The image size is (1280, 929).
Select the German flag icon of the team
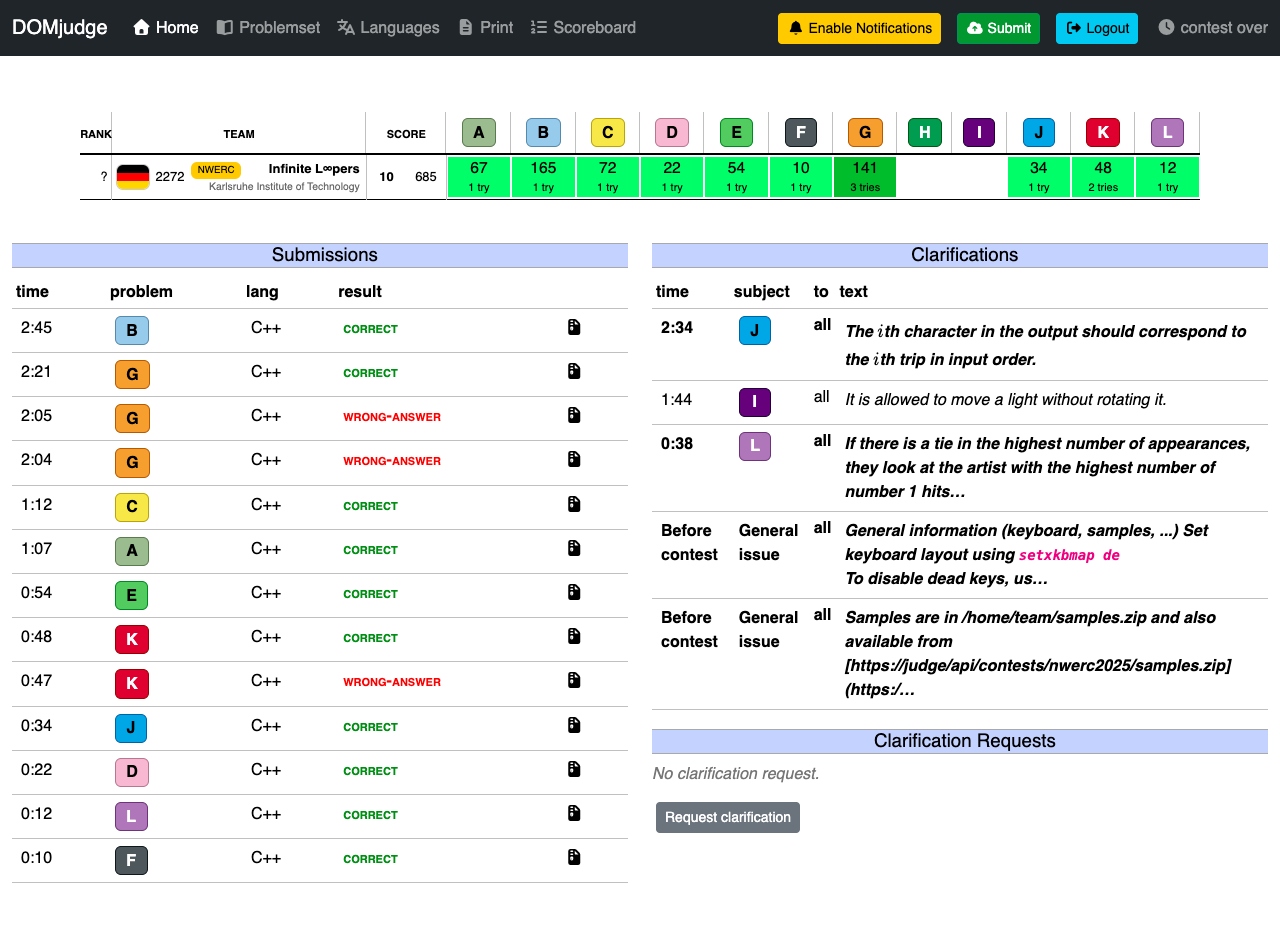133,177
